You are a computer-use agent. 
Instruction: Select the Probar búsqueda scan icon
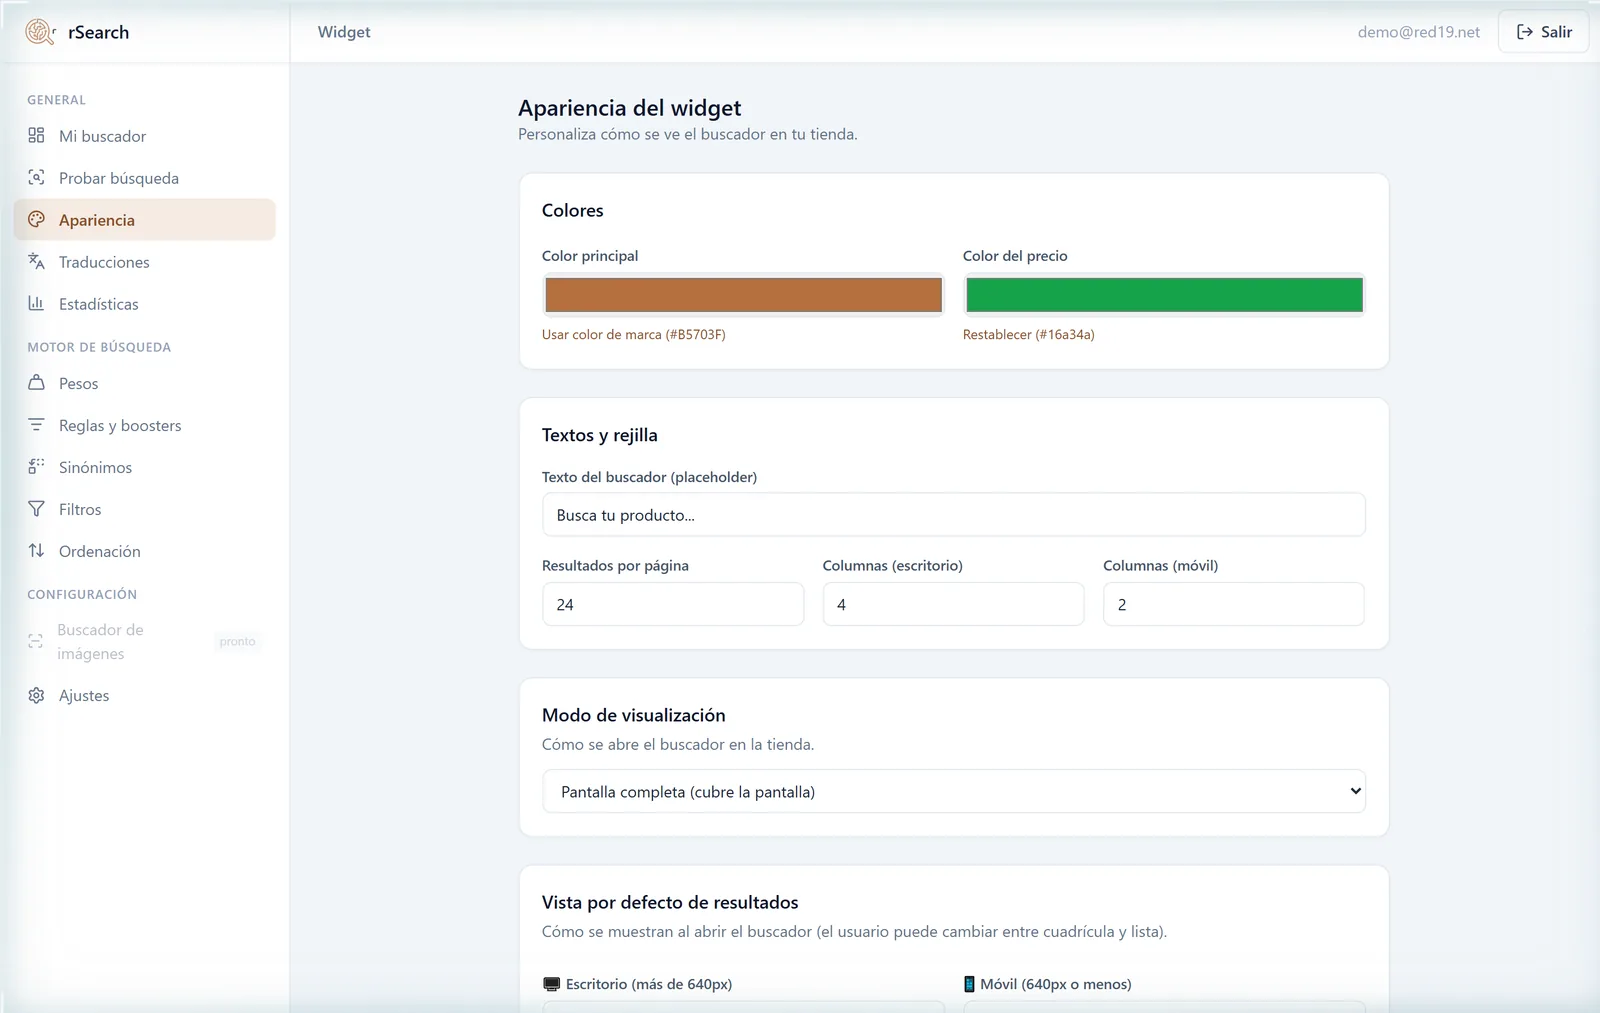36,177
